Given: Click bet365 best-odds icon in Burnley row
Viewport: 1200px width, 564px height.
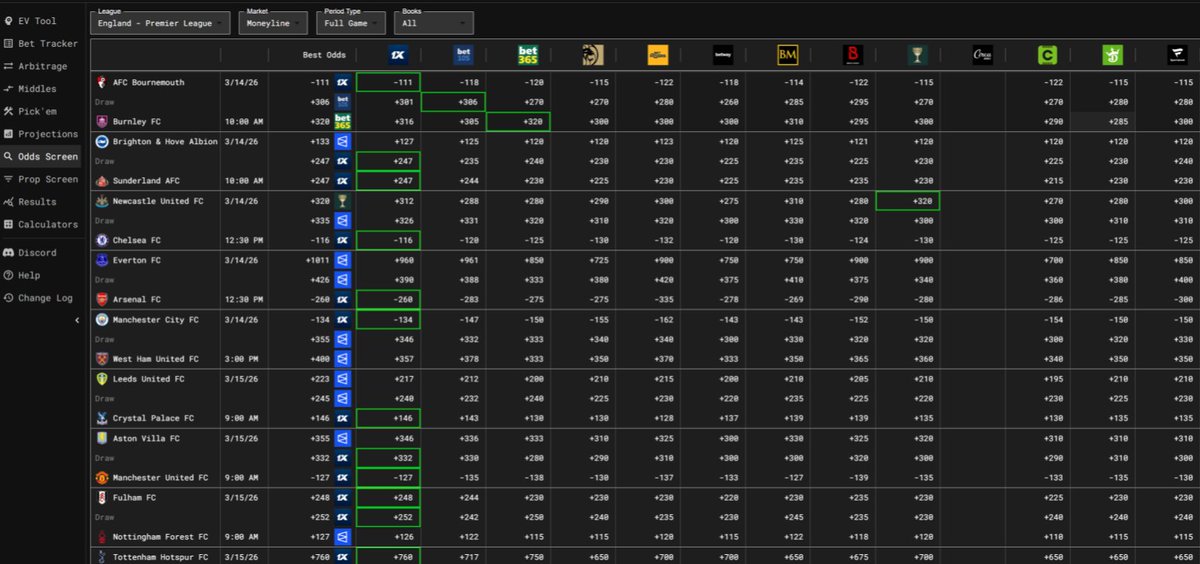Looking at the screenshot, I should coord(342,121).
